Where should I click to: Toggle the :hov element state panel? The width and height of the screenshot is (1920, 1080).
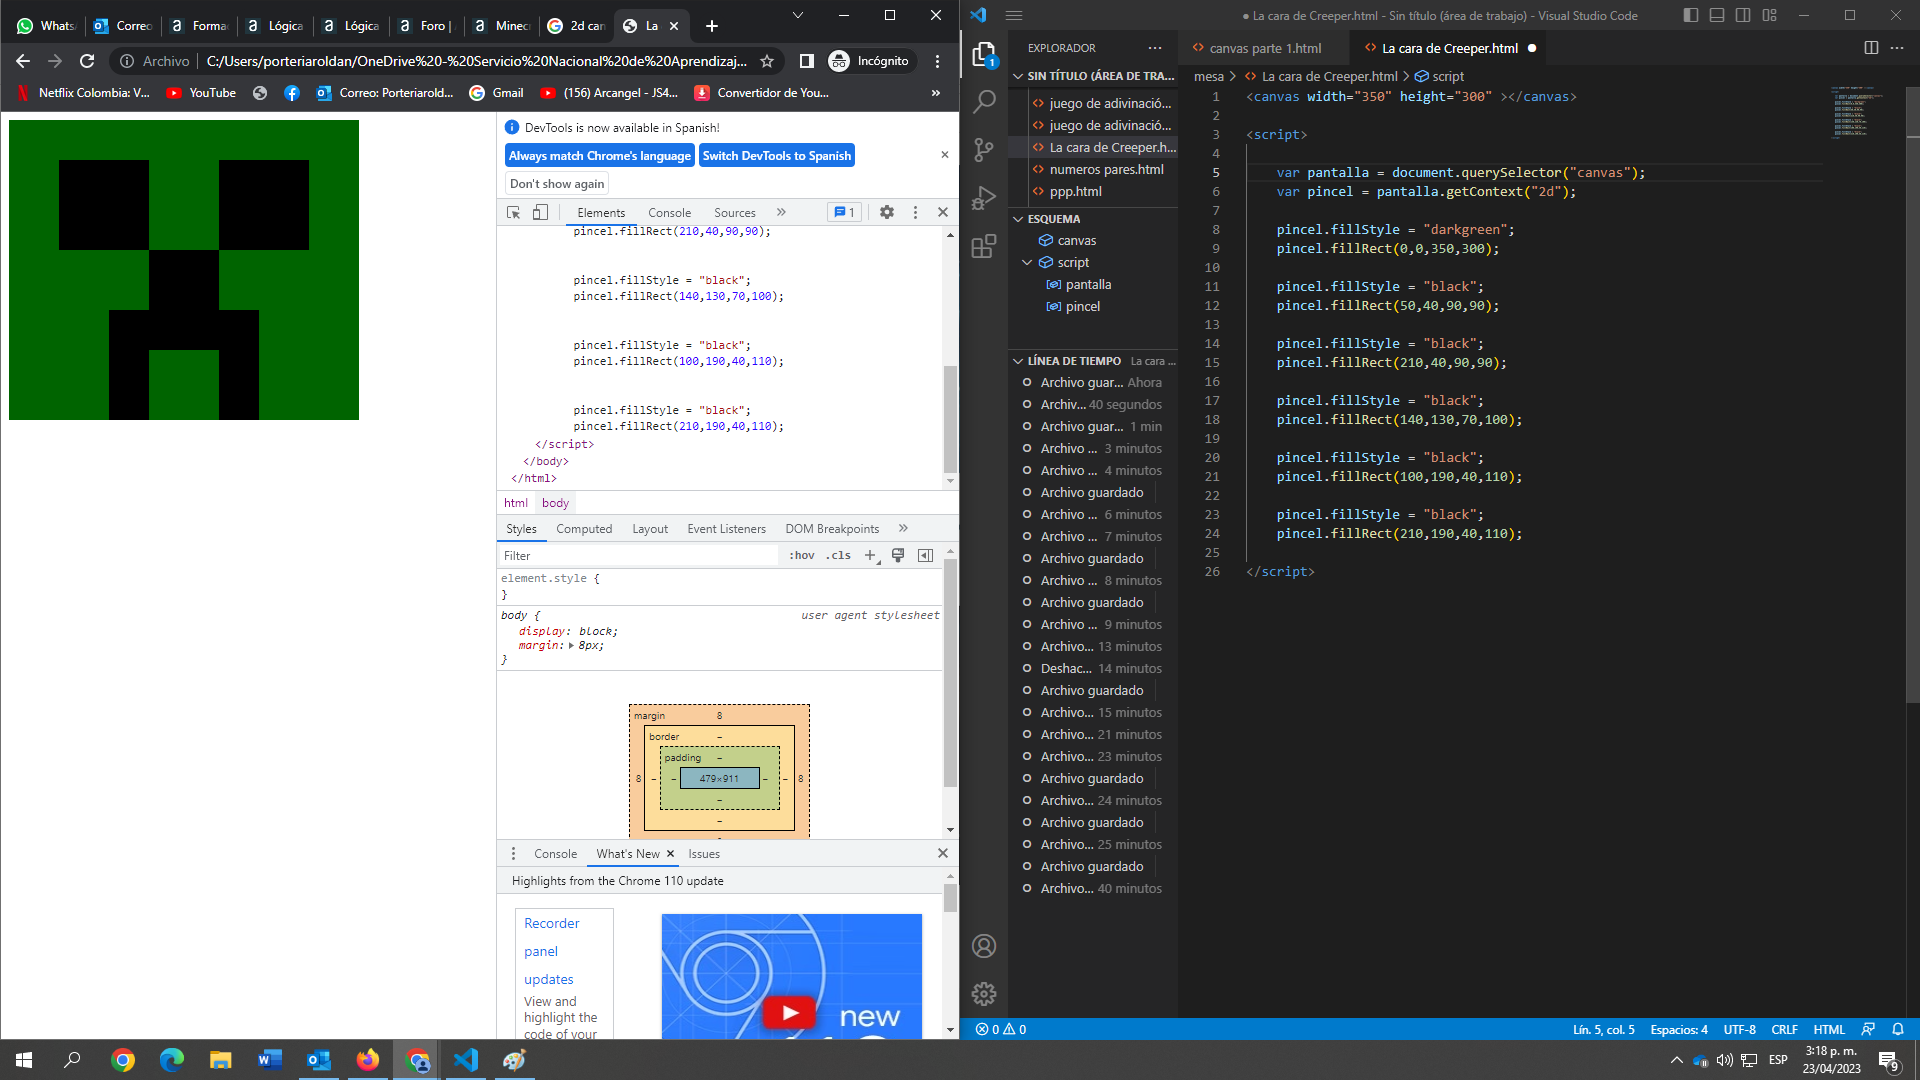tap(801, 556)
